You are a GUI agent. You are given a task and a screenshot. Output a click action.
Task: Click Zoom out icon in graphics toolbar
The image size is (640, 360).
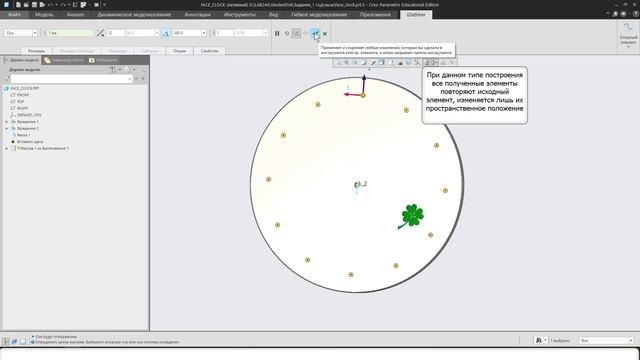[356, 62]
